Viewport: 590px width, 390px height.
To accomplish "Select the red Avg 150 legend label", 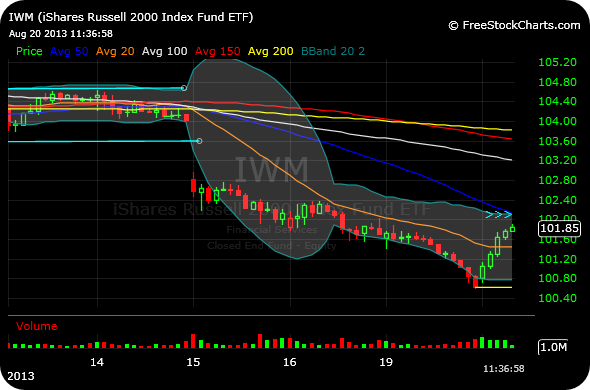I will point(217,51).
